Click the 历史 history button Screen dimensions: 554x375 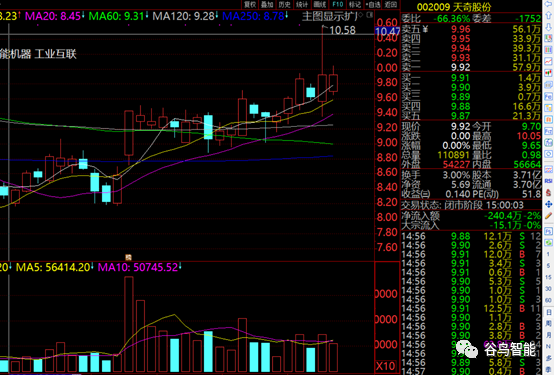[284, 4]
